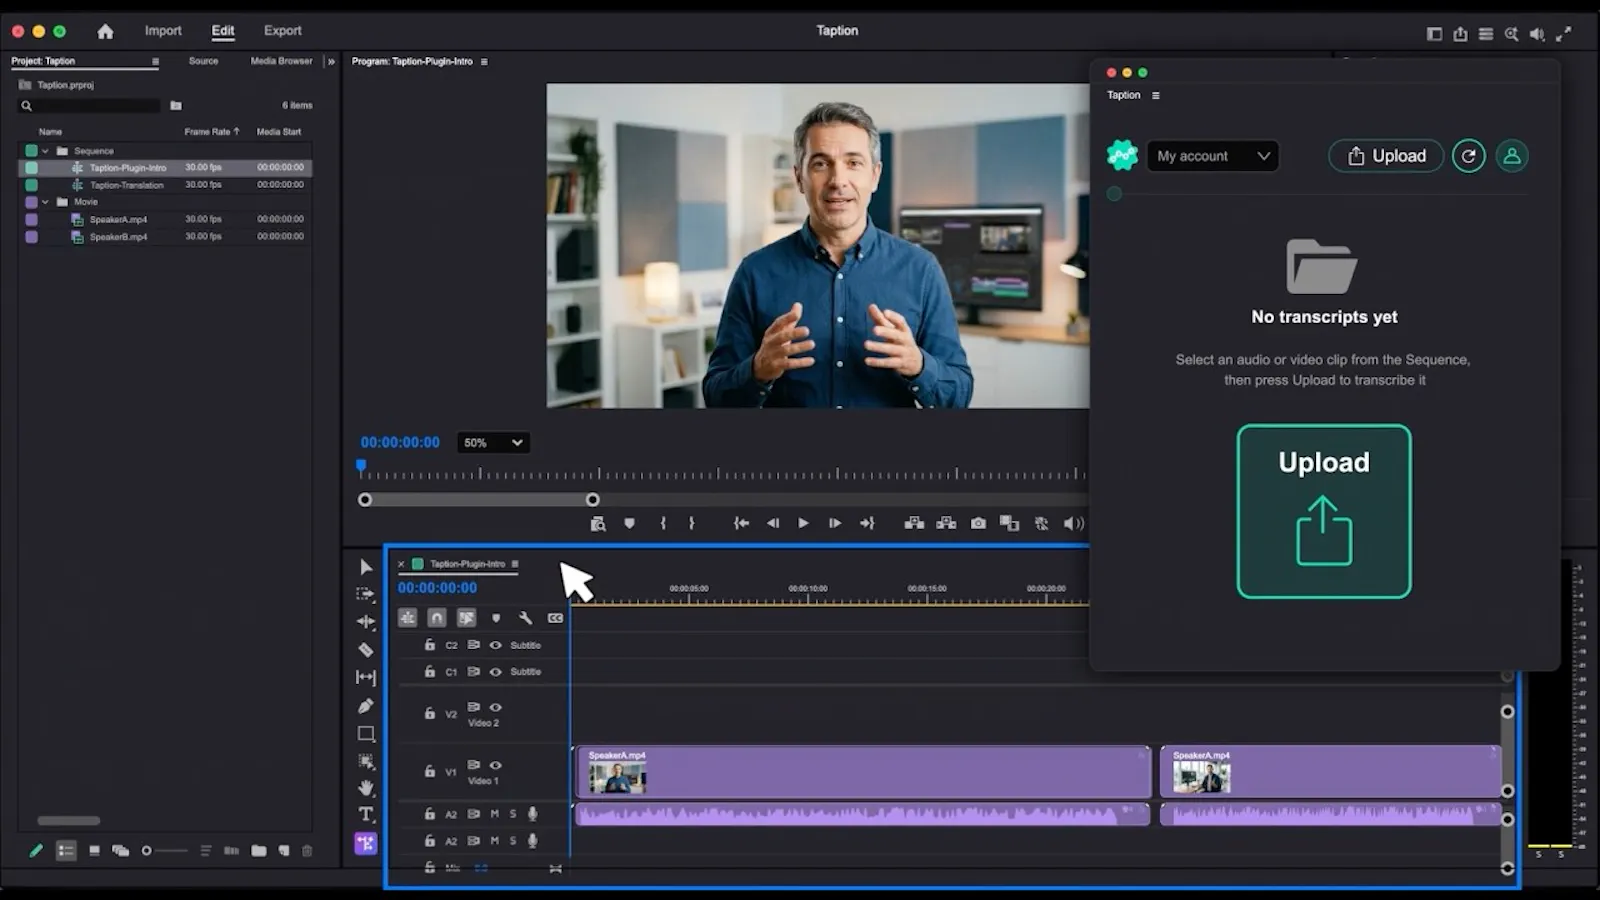Select the first SpeakerA.mp4 timeline clip
1600x900 pixels.
pos(862,772)
